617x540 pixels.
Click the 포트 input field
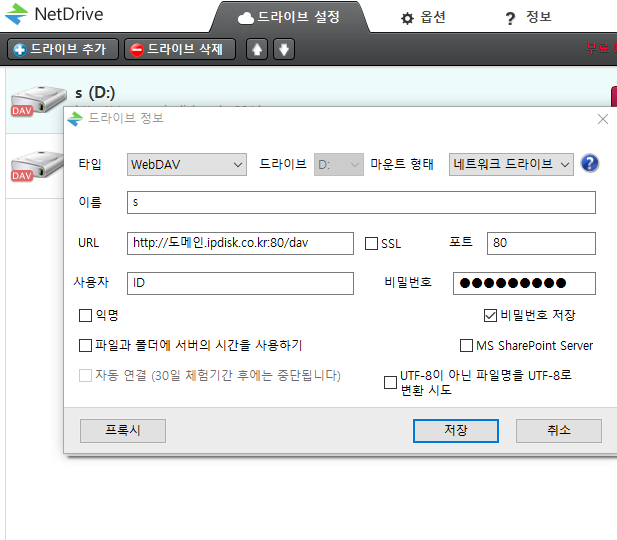[x=541, y=243]
